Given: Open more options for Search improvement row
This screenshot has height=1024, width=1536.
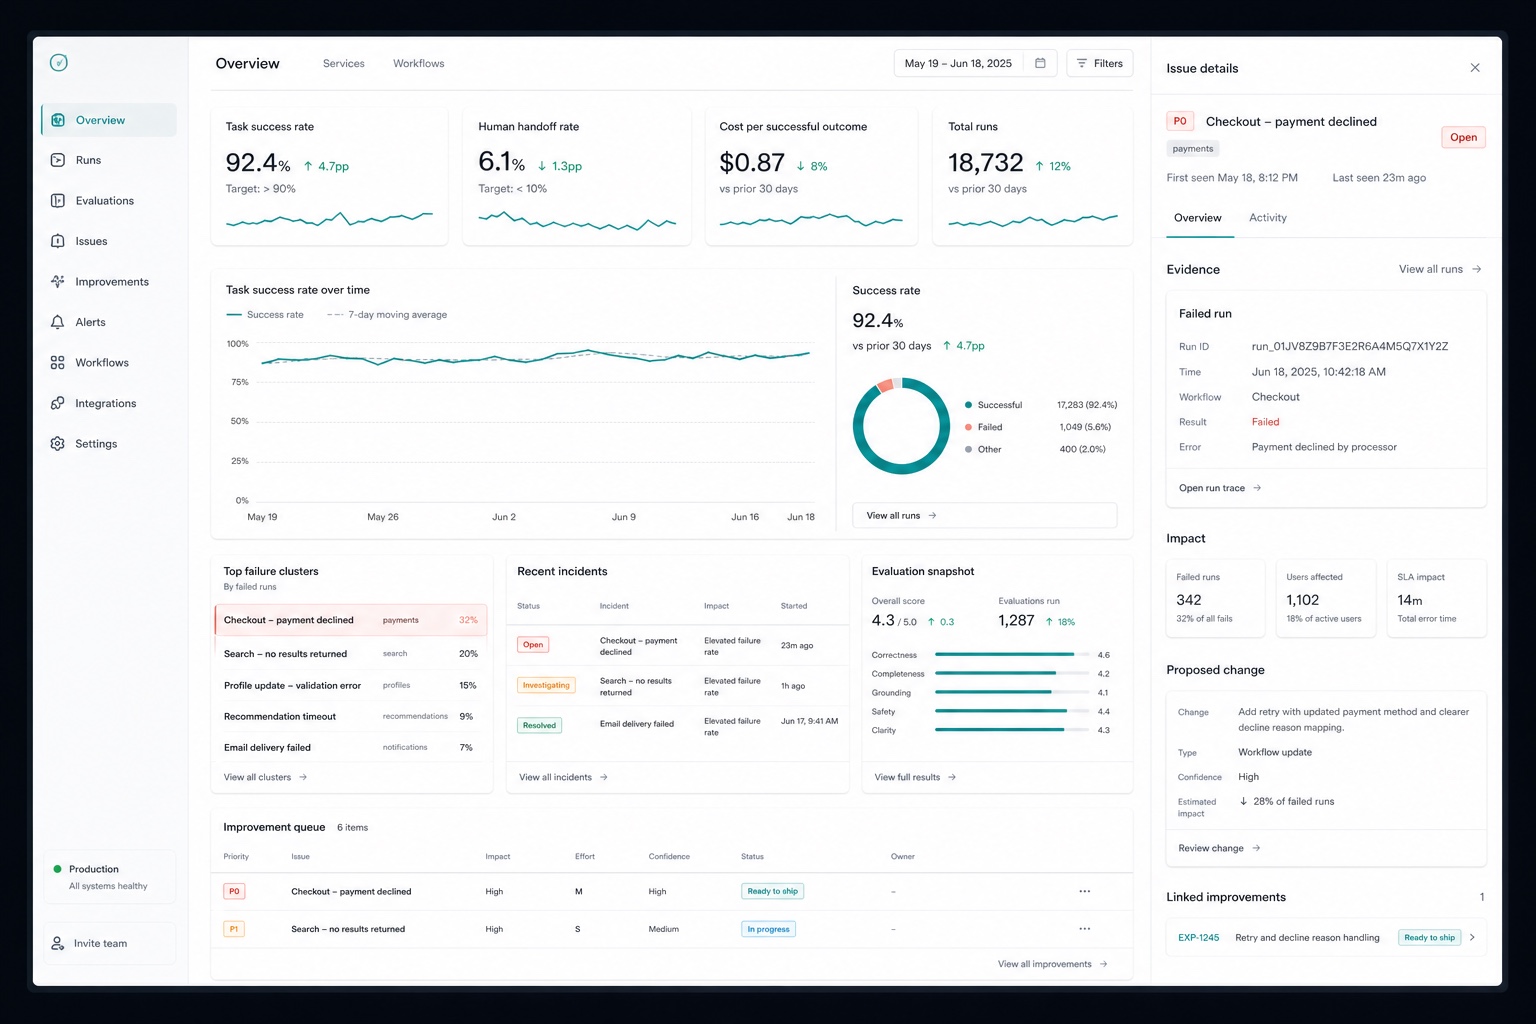Looking at the screenshot, I should tap(1085, 929).
